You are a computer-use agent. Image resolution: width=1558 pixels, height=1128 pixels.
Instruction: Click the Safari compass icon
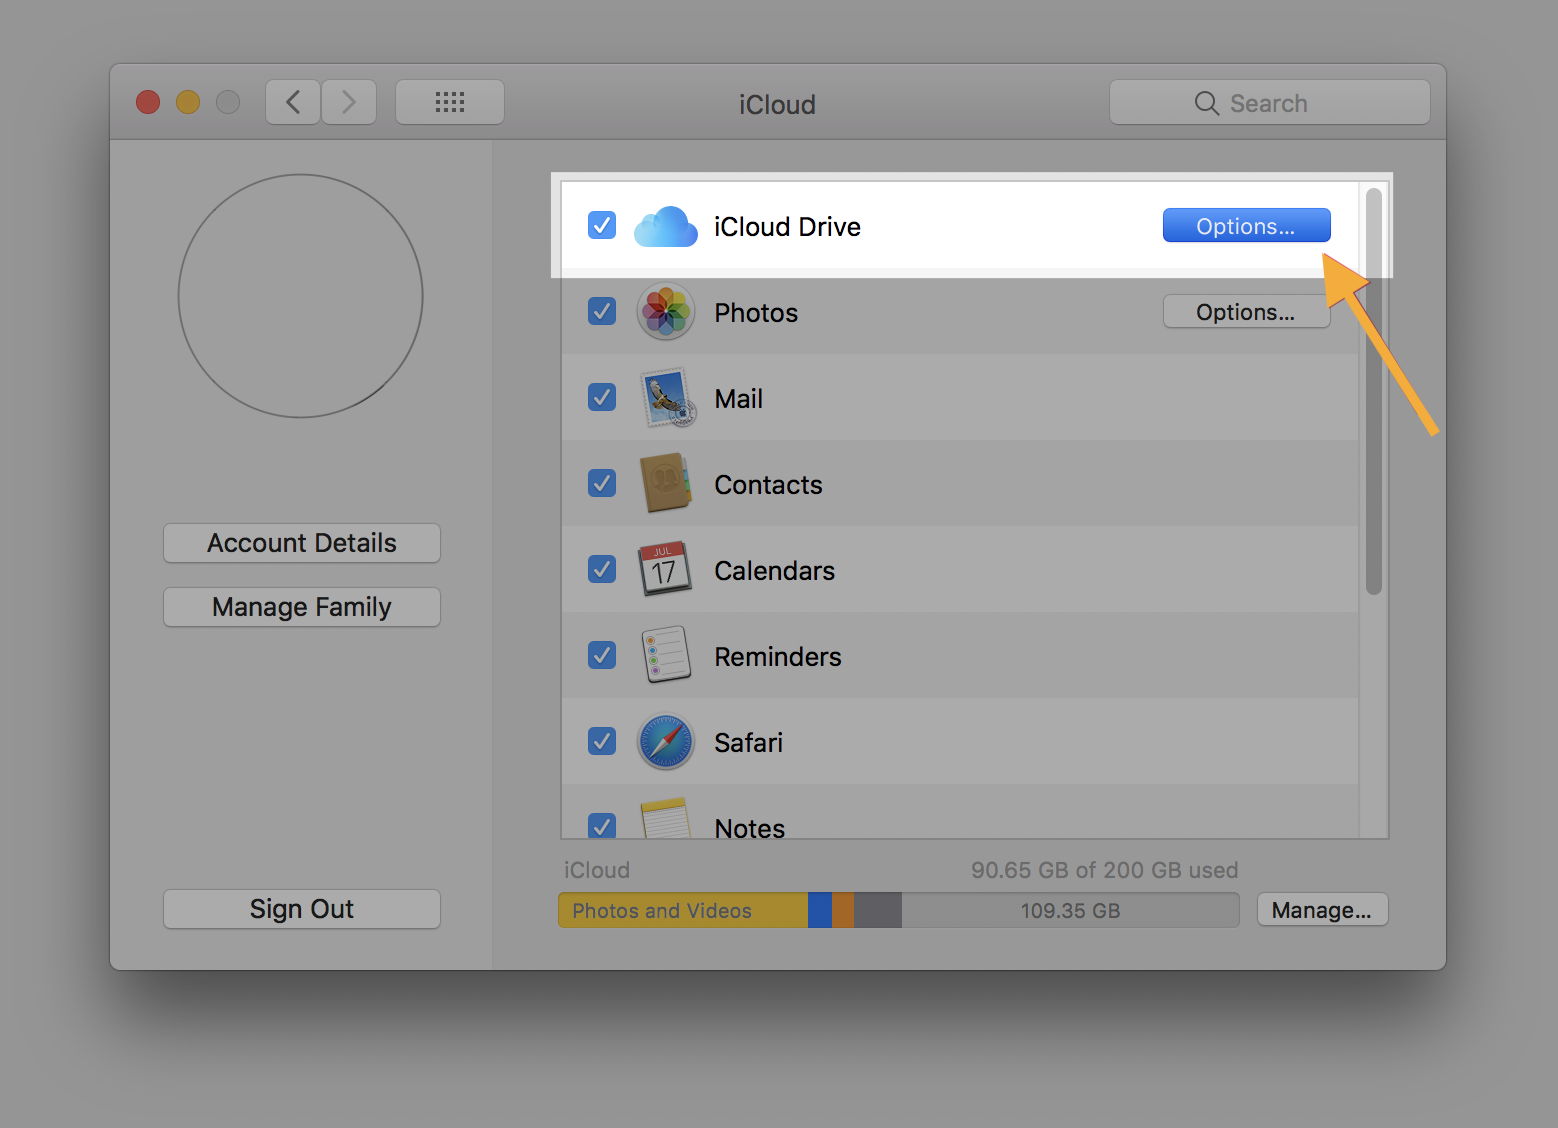tap(666, 742)
